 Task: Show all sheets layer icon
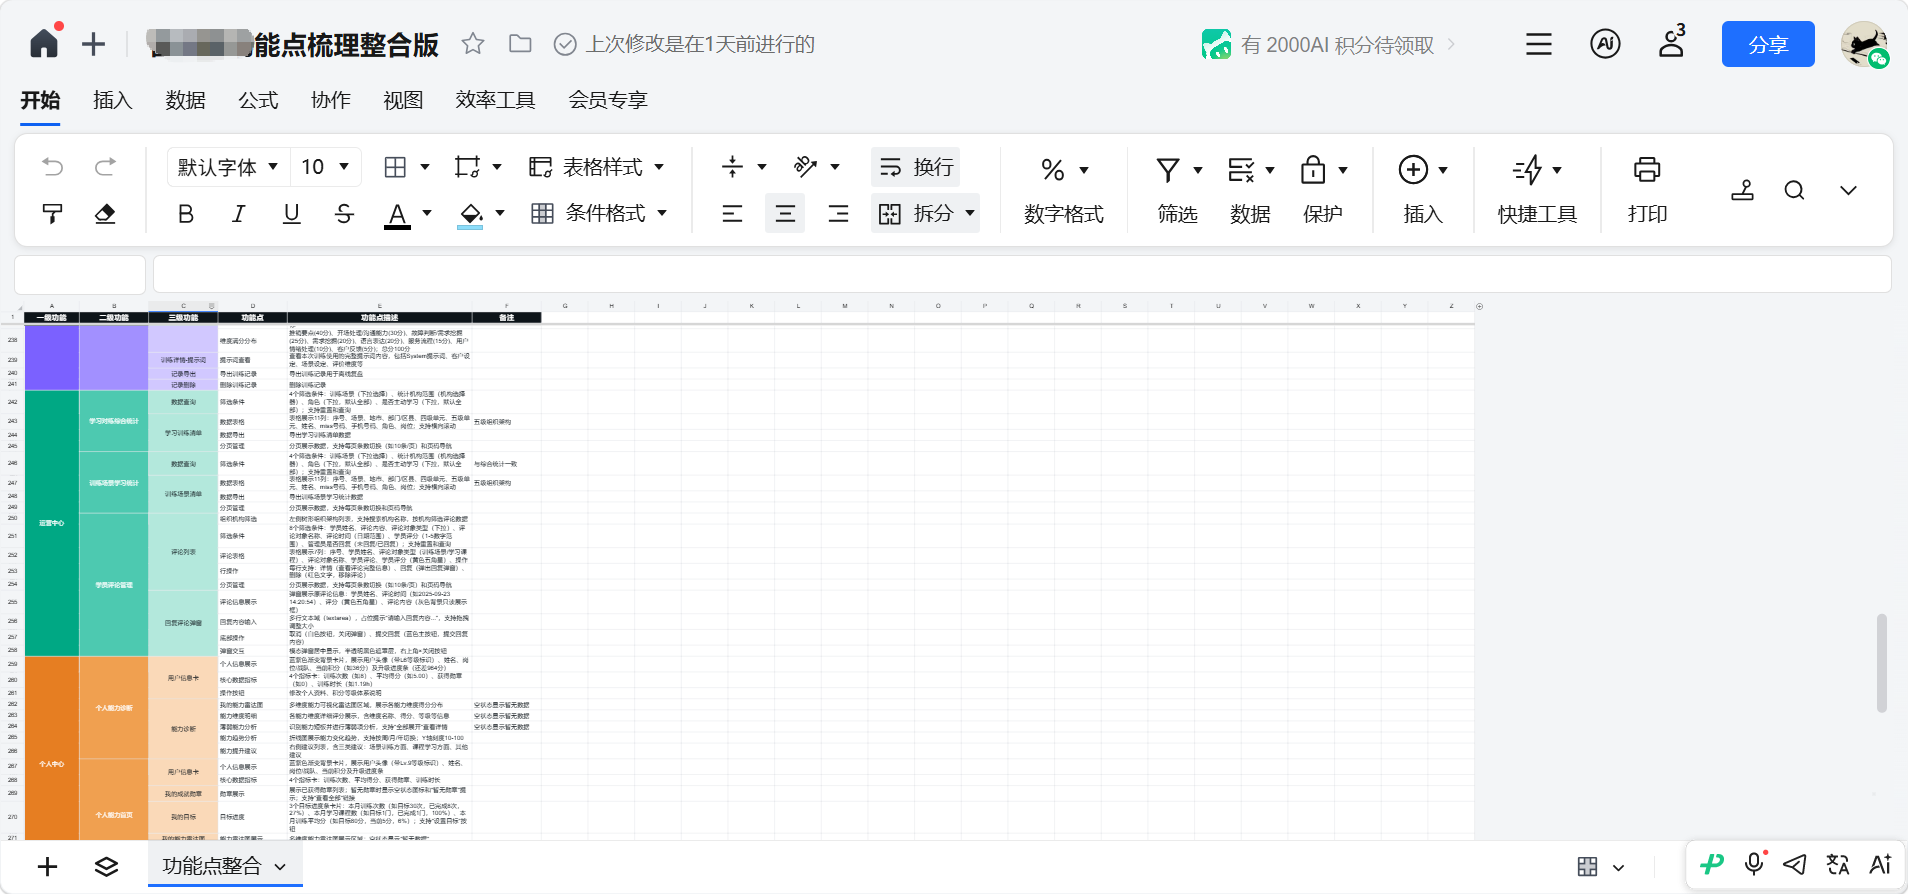[x=107, y=866]
